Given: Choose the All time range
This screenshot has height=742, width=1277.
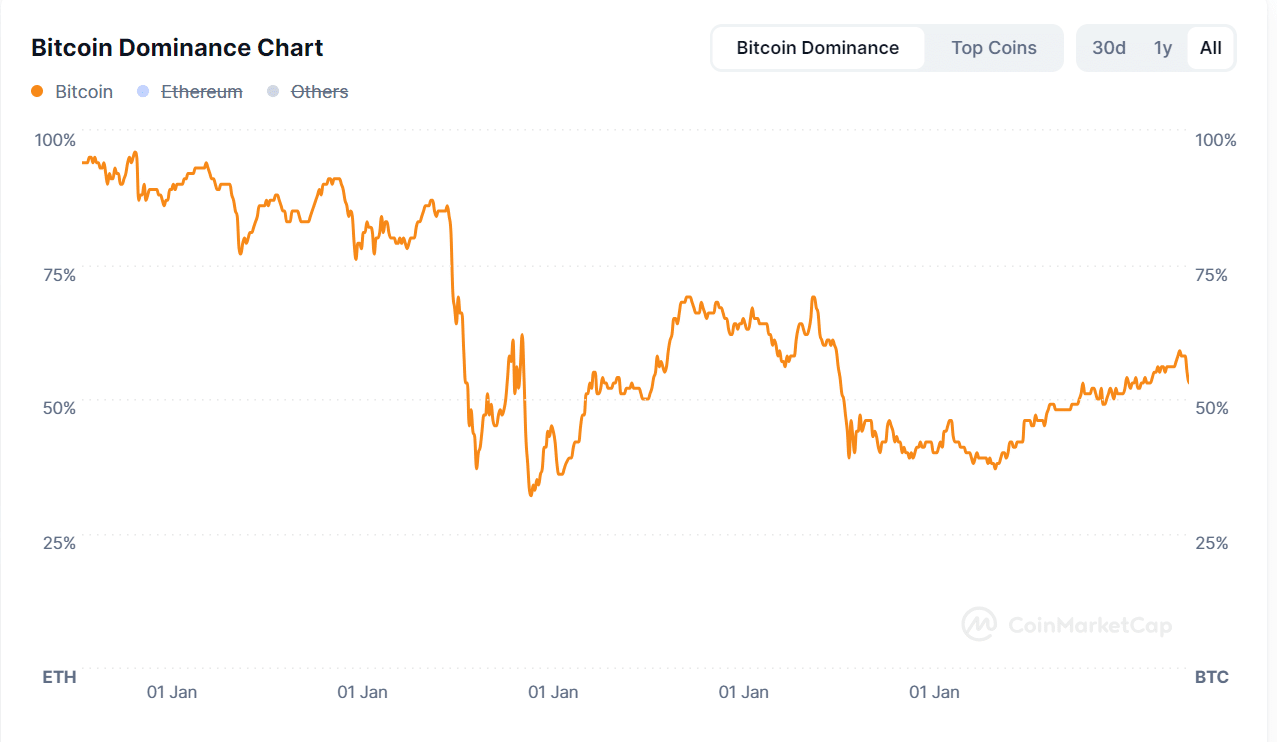Looking at the screenshot, I should pyautogui.click(x=1210, y=48).
